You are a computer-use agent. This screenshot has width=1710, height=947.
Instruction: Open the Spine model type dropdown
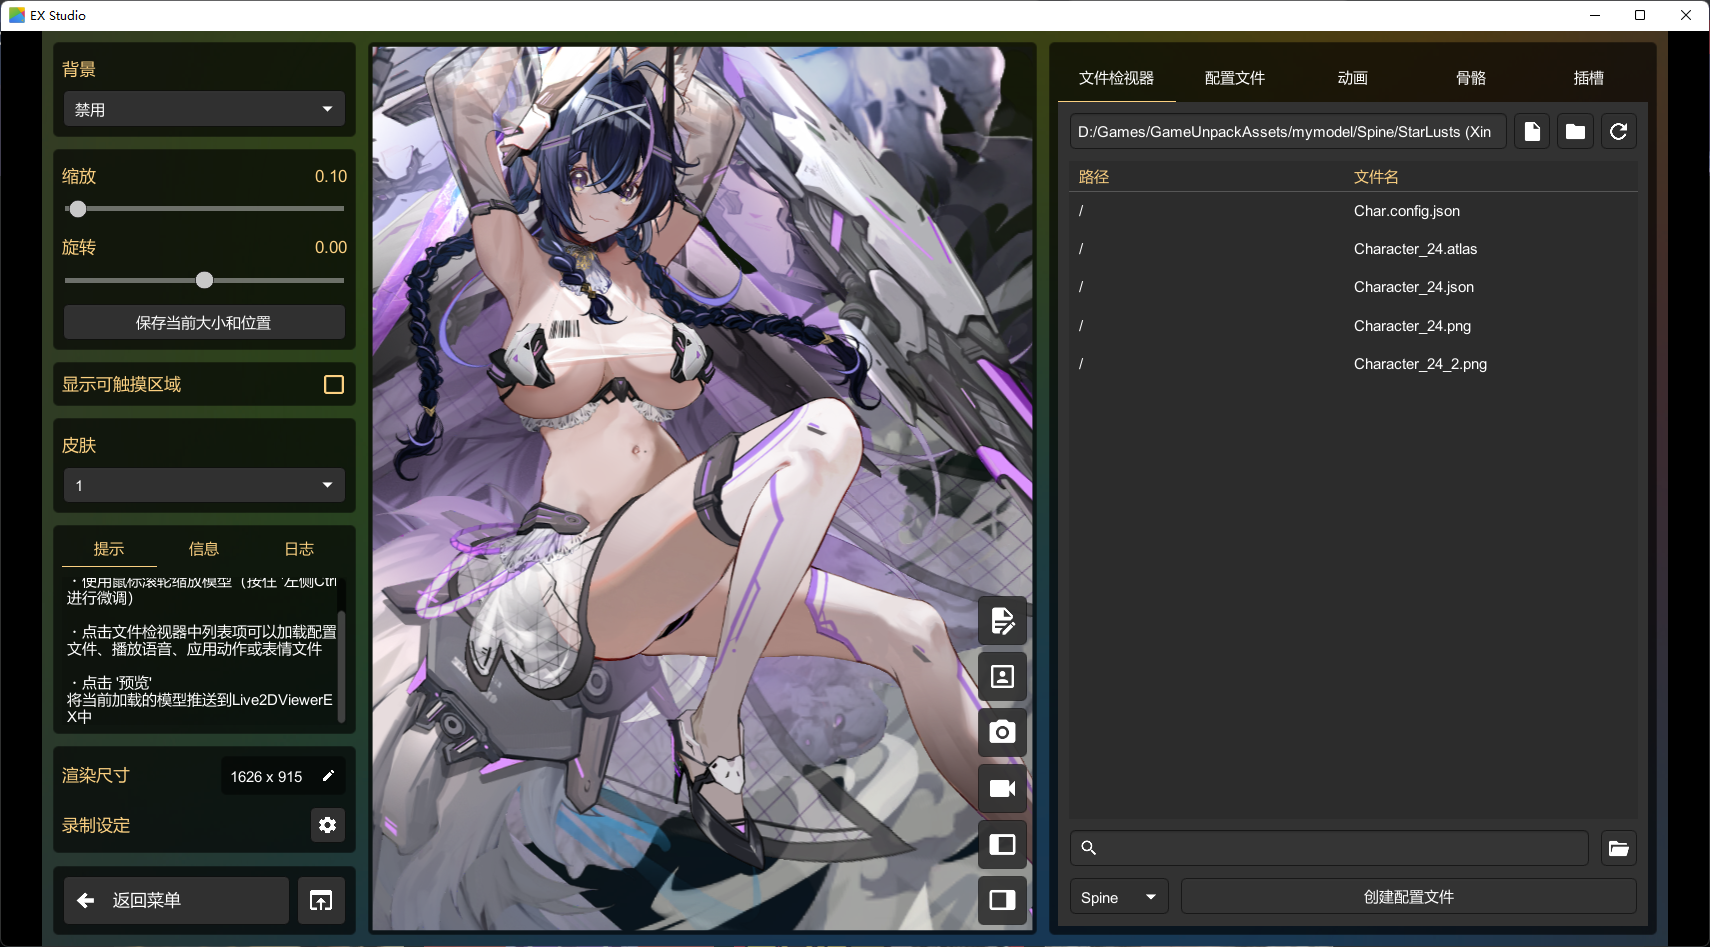(1119, 897)
